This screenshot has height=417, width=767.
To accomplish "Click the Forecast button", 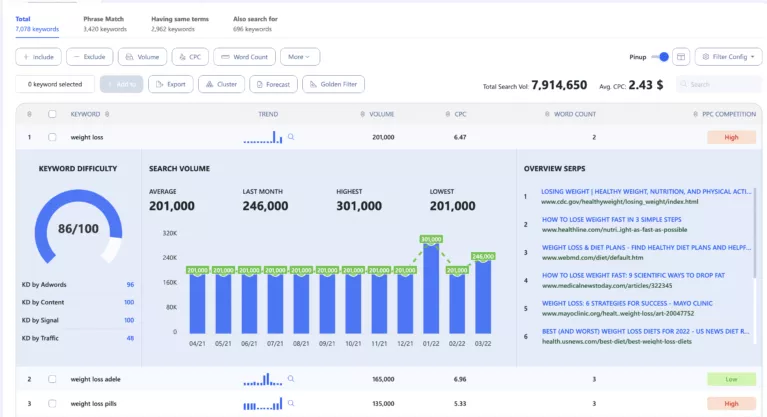I will point(273,84).
